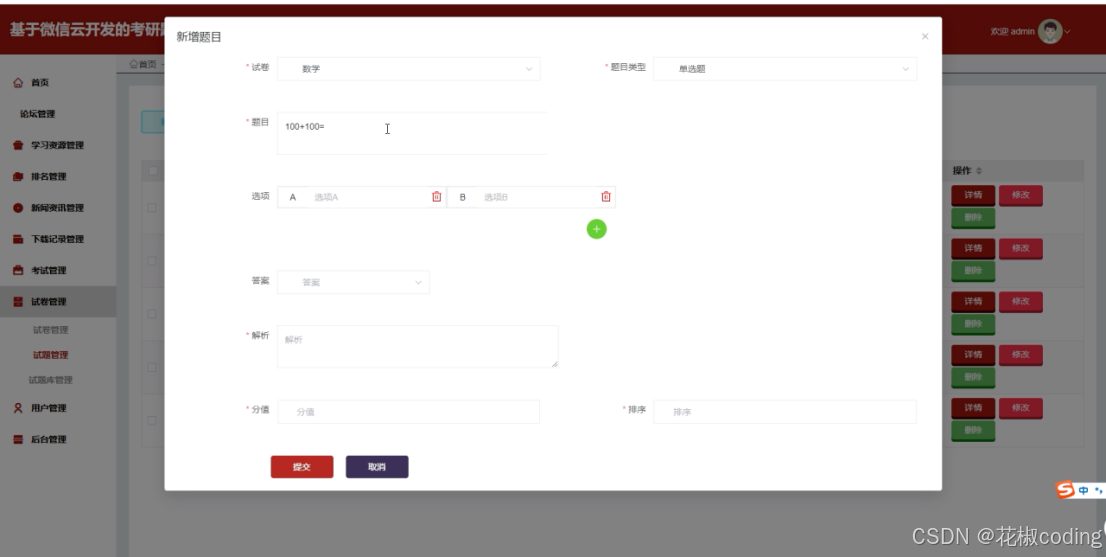The height and width of the screenshot is (557, 1106).
Task: Click 修改 in the last table row
Action: tap(1021, 408)
